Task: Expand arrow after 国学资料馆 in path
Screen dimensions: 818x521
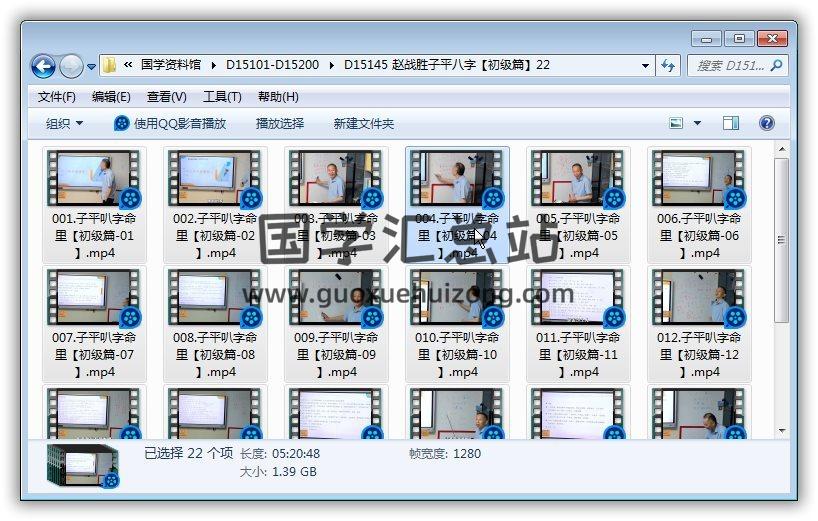Action: click(x=214, y=65)
